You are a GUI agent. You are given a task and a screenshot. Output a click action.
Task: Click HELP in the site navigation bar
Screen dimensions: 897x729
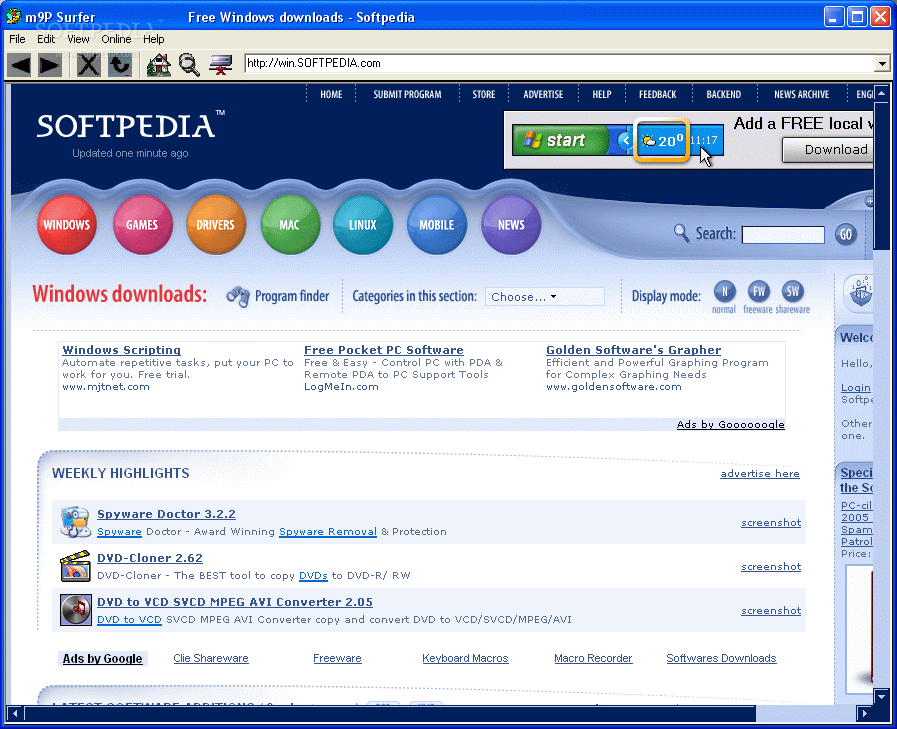pos(602,94)
